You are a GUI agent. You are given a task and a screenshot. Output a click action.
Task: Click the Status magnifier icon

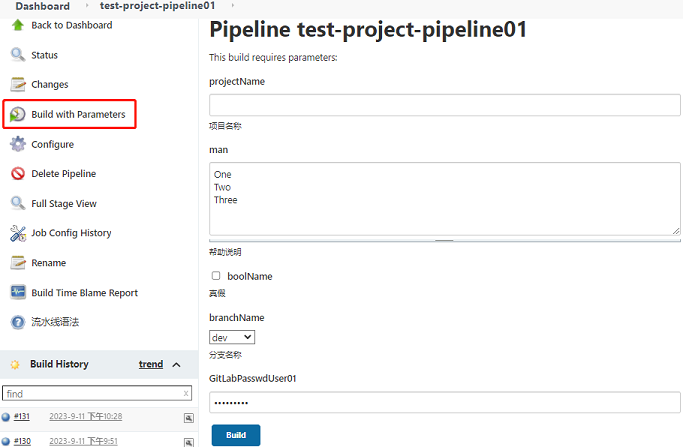tap(17, 55)
